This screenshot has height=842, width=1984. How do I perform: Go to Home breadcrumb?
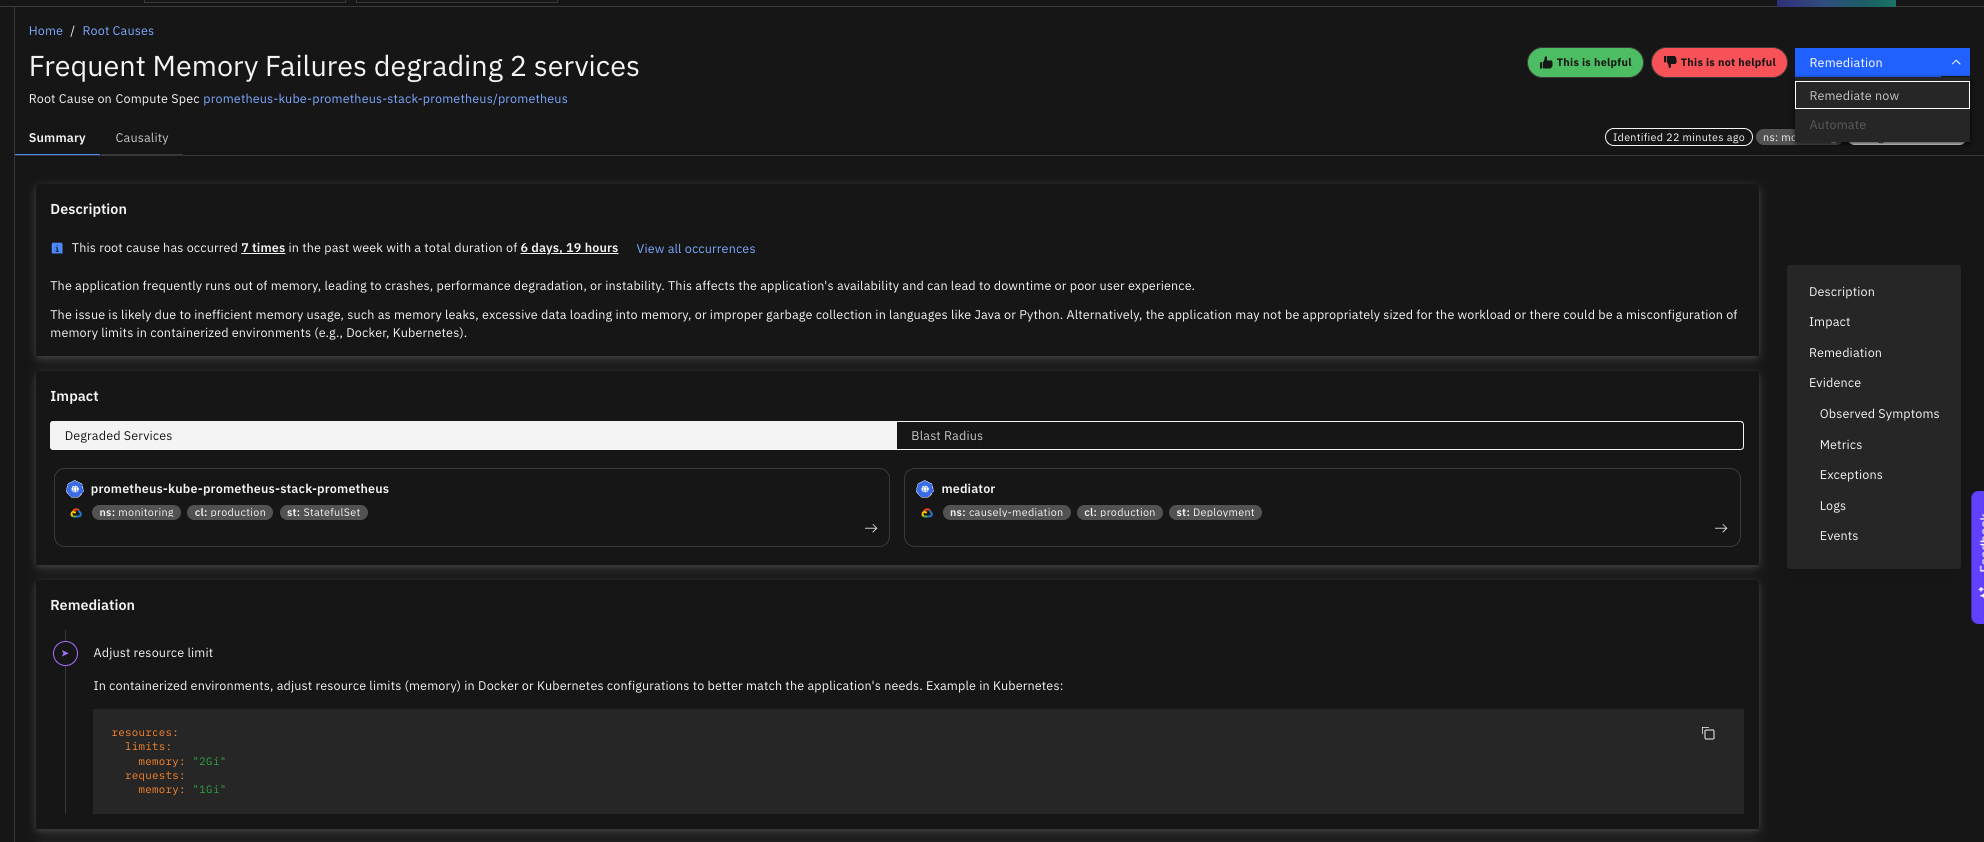46,31
